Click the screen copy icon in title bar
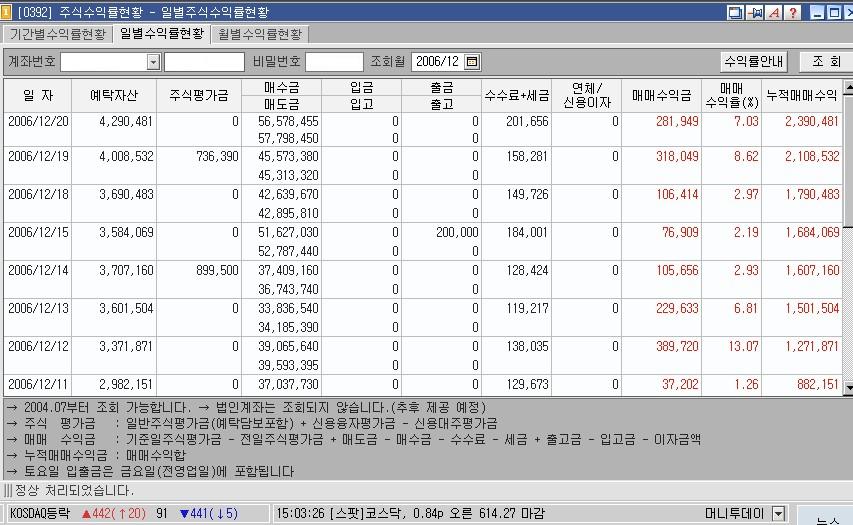Image resolution: width=853 pixels, height=525 pixels. pyautogui.click(x=736, y=12)
